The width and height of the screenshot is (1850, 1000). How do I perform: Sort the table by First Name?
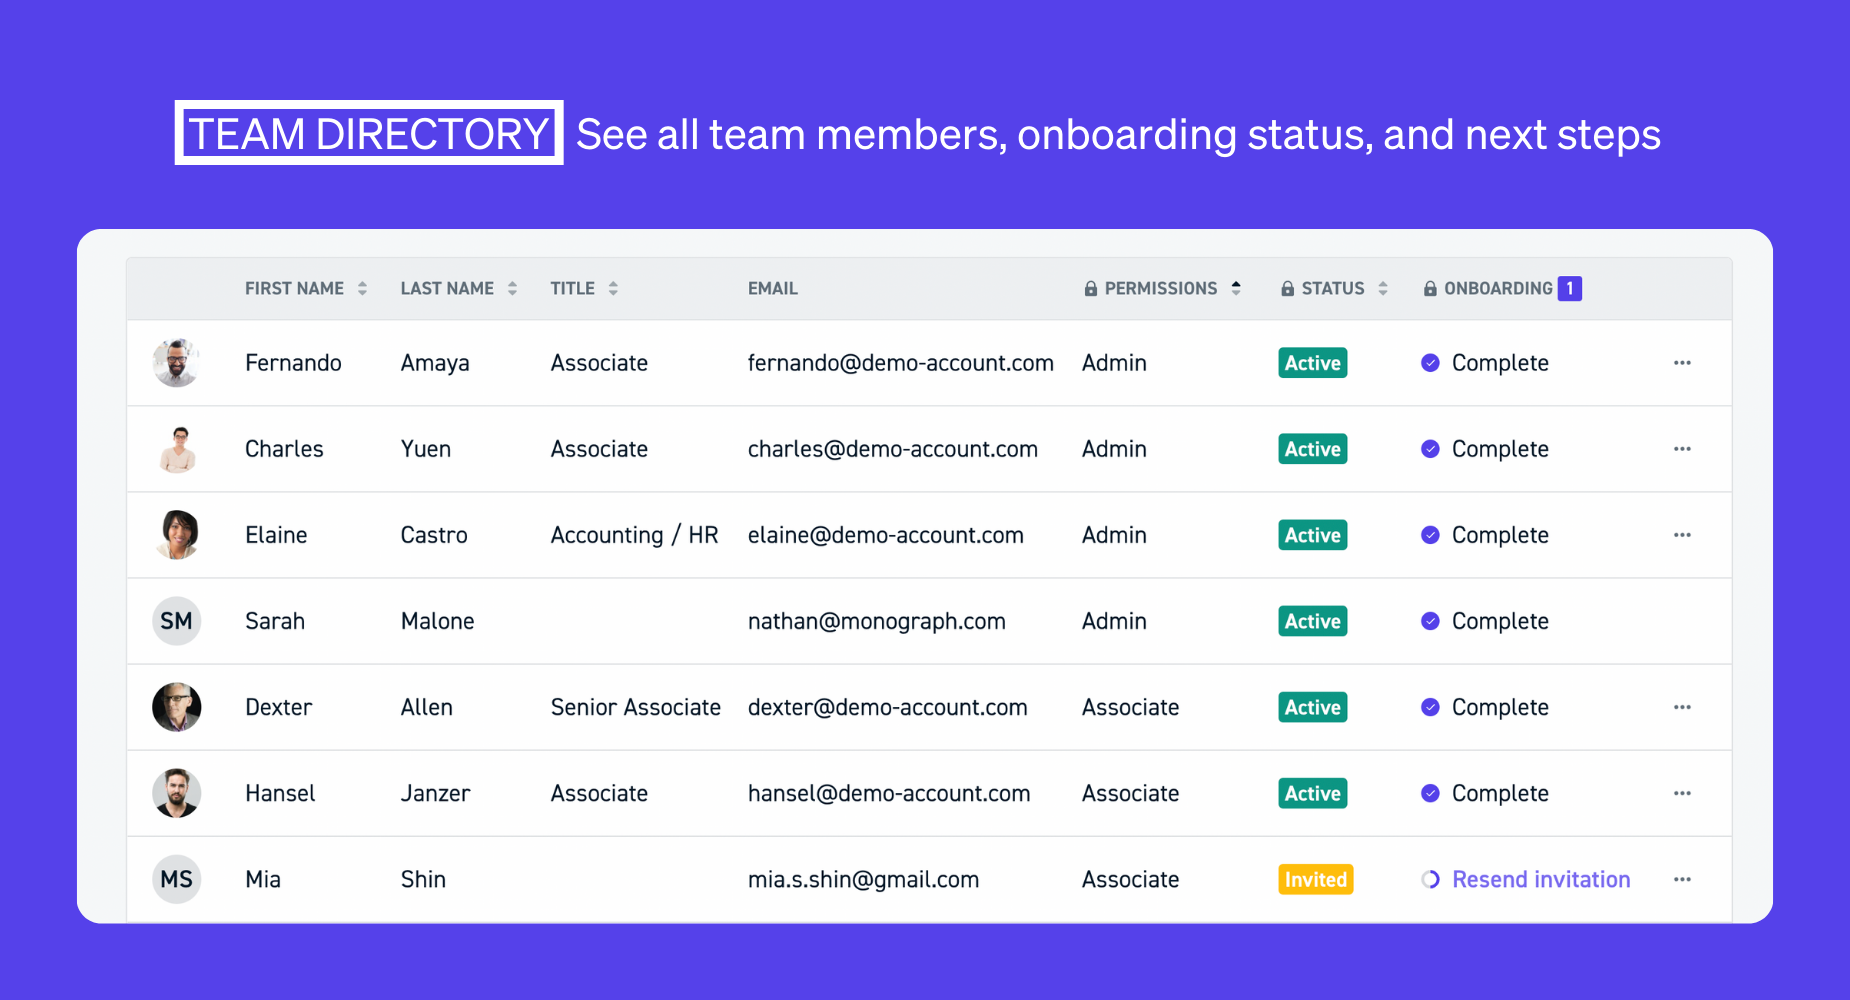[362, 289]
